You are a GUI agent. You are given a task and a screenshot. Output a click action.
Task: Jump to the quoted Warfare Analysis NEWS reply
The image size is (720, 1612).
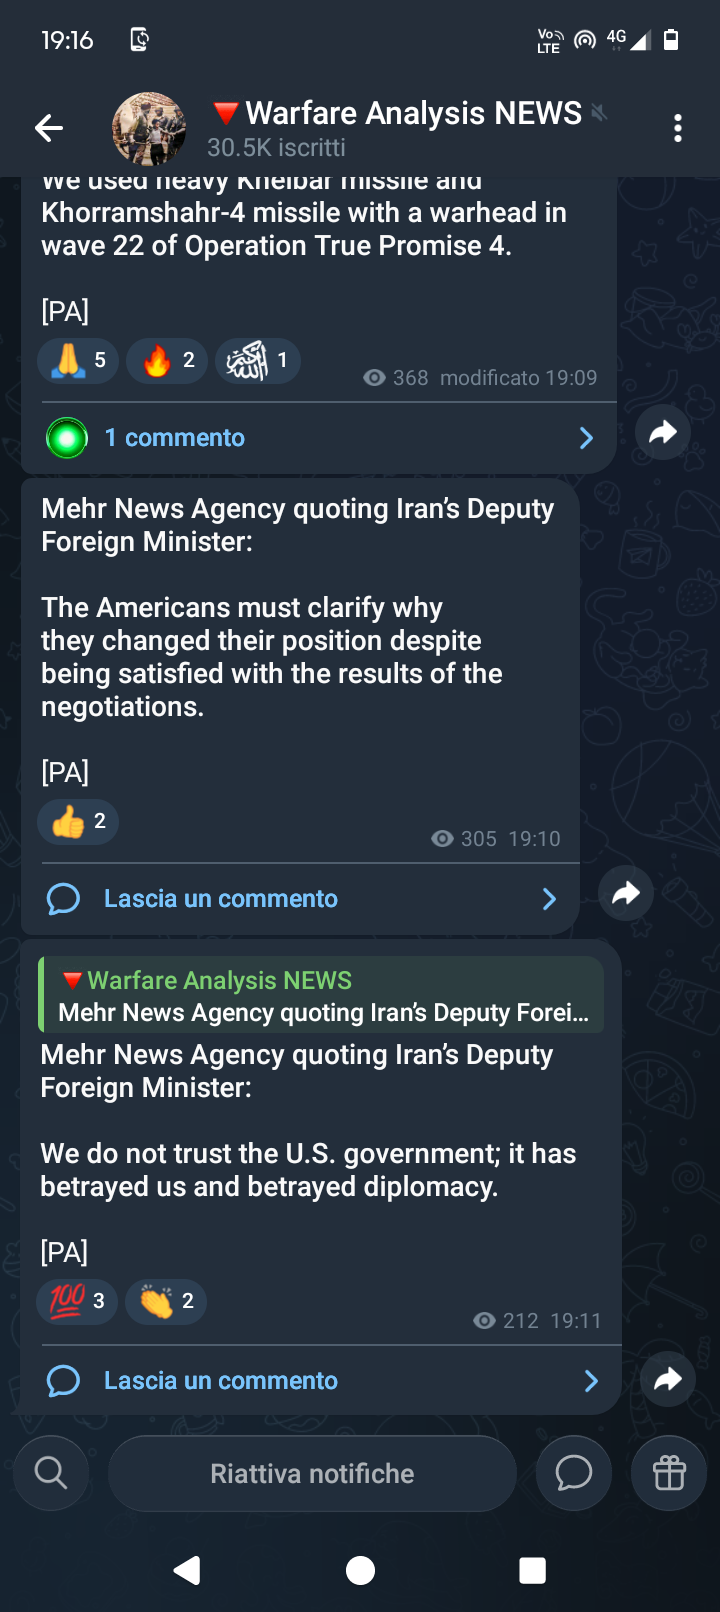(321, 995)
